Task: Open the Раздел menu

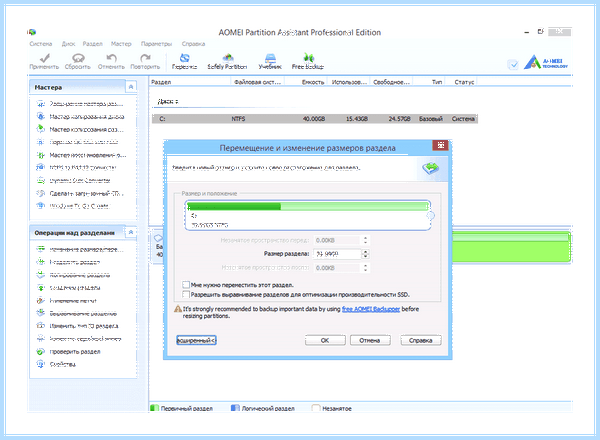Action: (93, 44)
